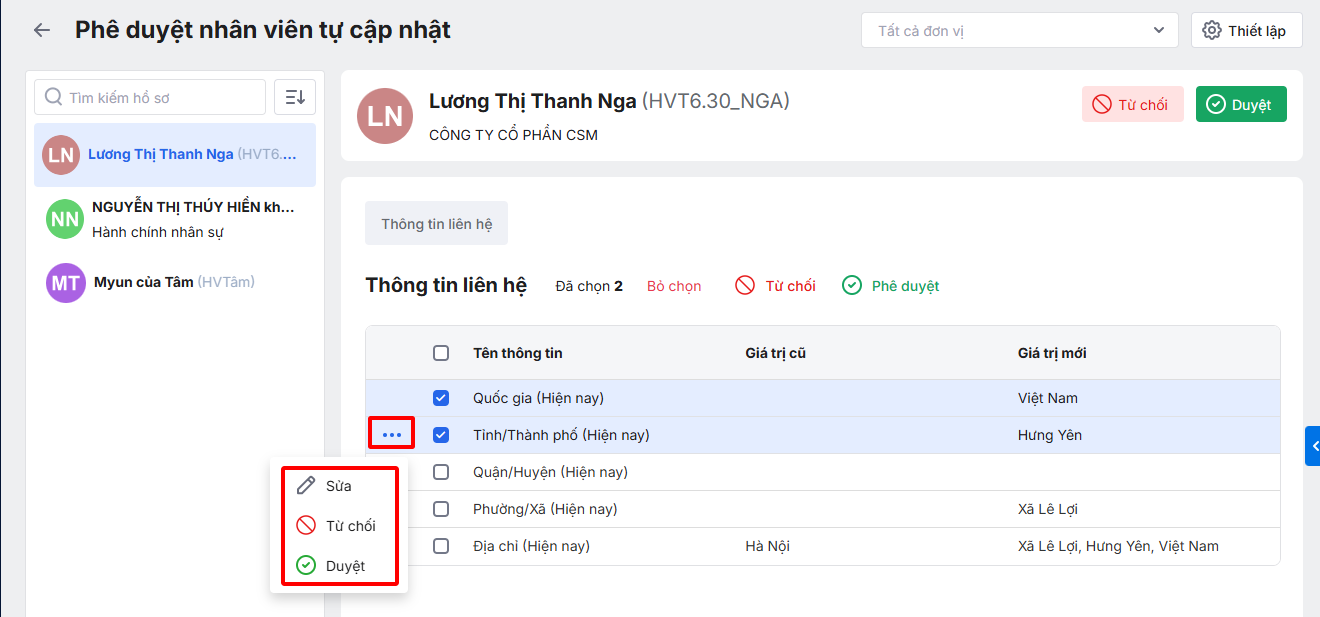The width and height of the screenshot is (1320, 617).
Task: Click the Tìm kiếm hồ sơ field
Action: pyautogui.click(x=160, y=98)
